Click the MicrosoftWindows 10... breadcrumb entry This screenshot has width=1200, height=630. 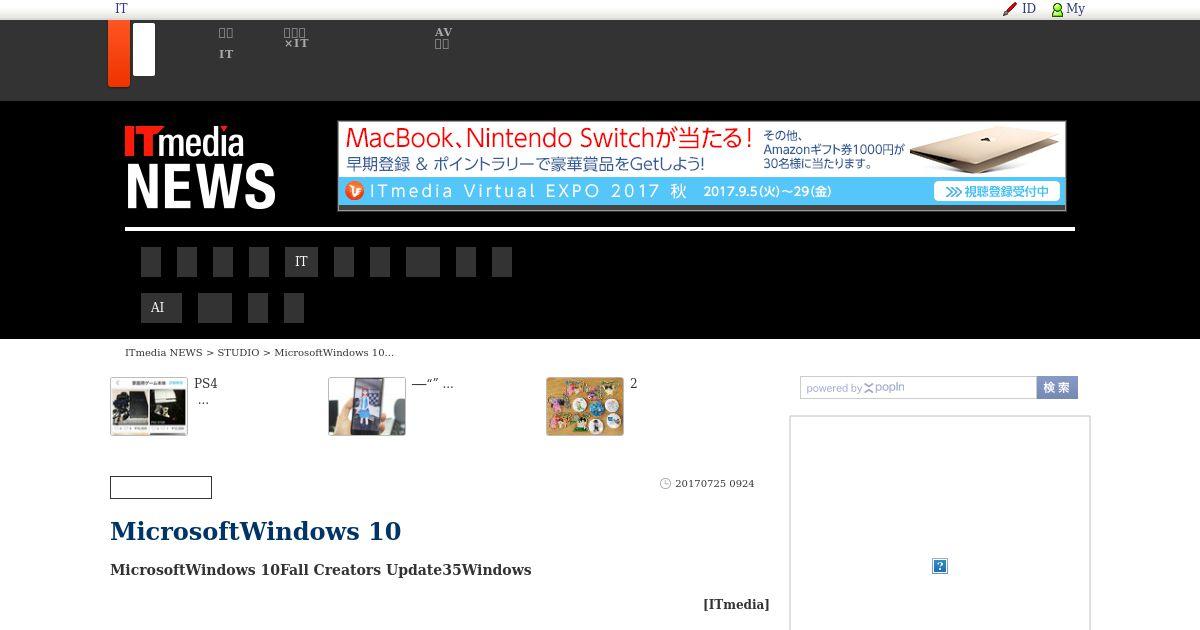point(334,353)
